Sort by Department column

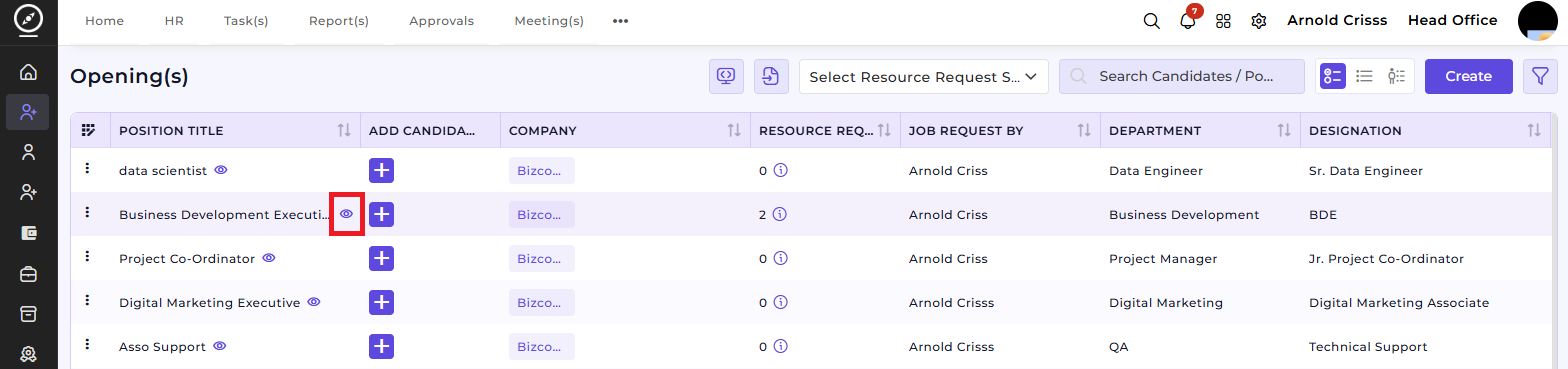1284,130
